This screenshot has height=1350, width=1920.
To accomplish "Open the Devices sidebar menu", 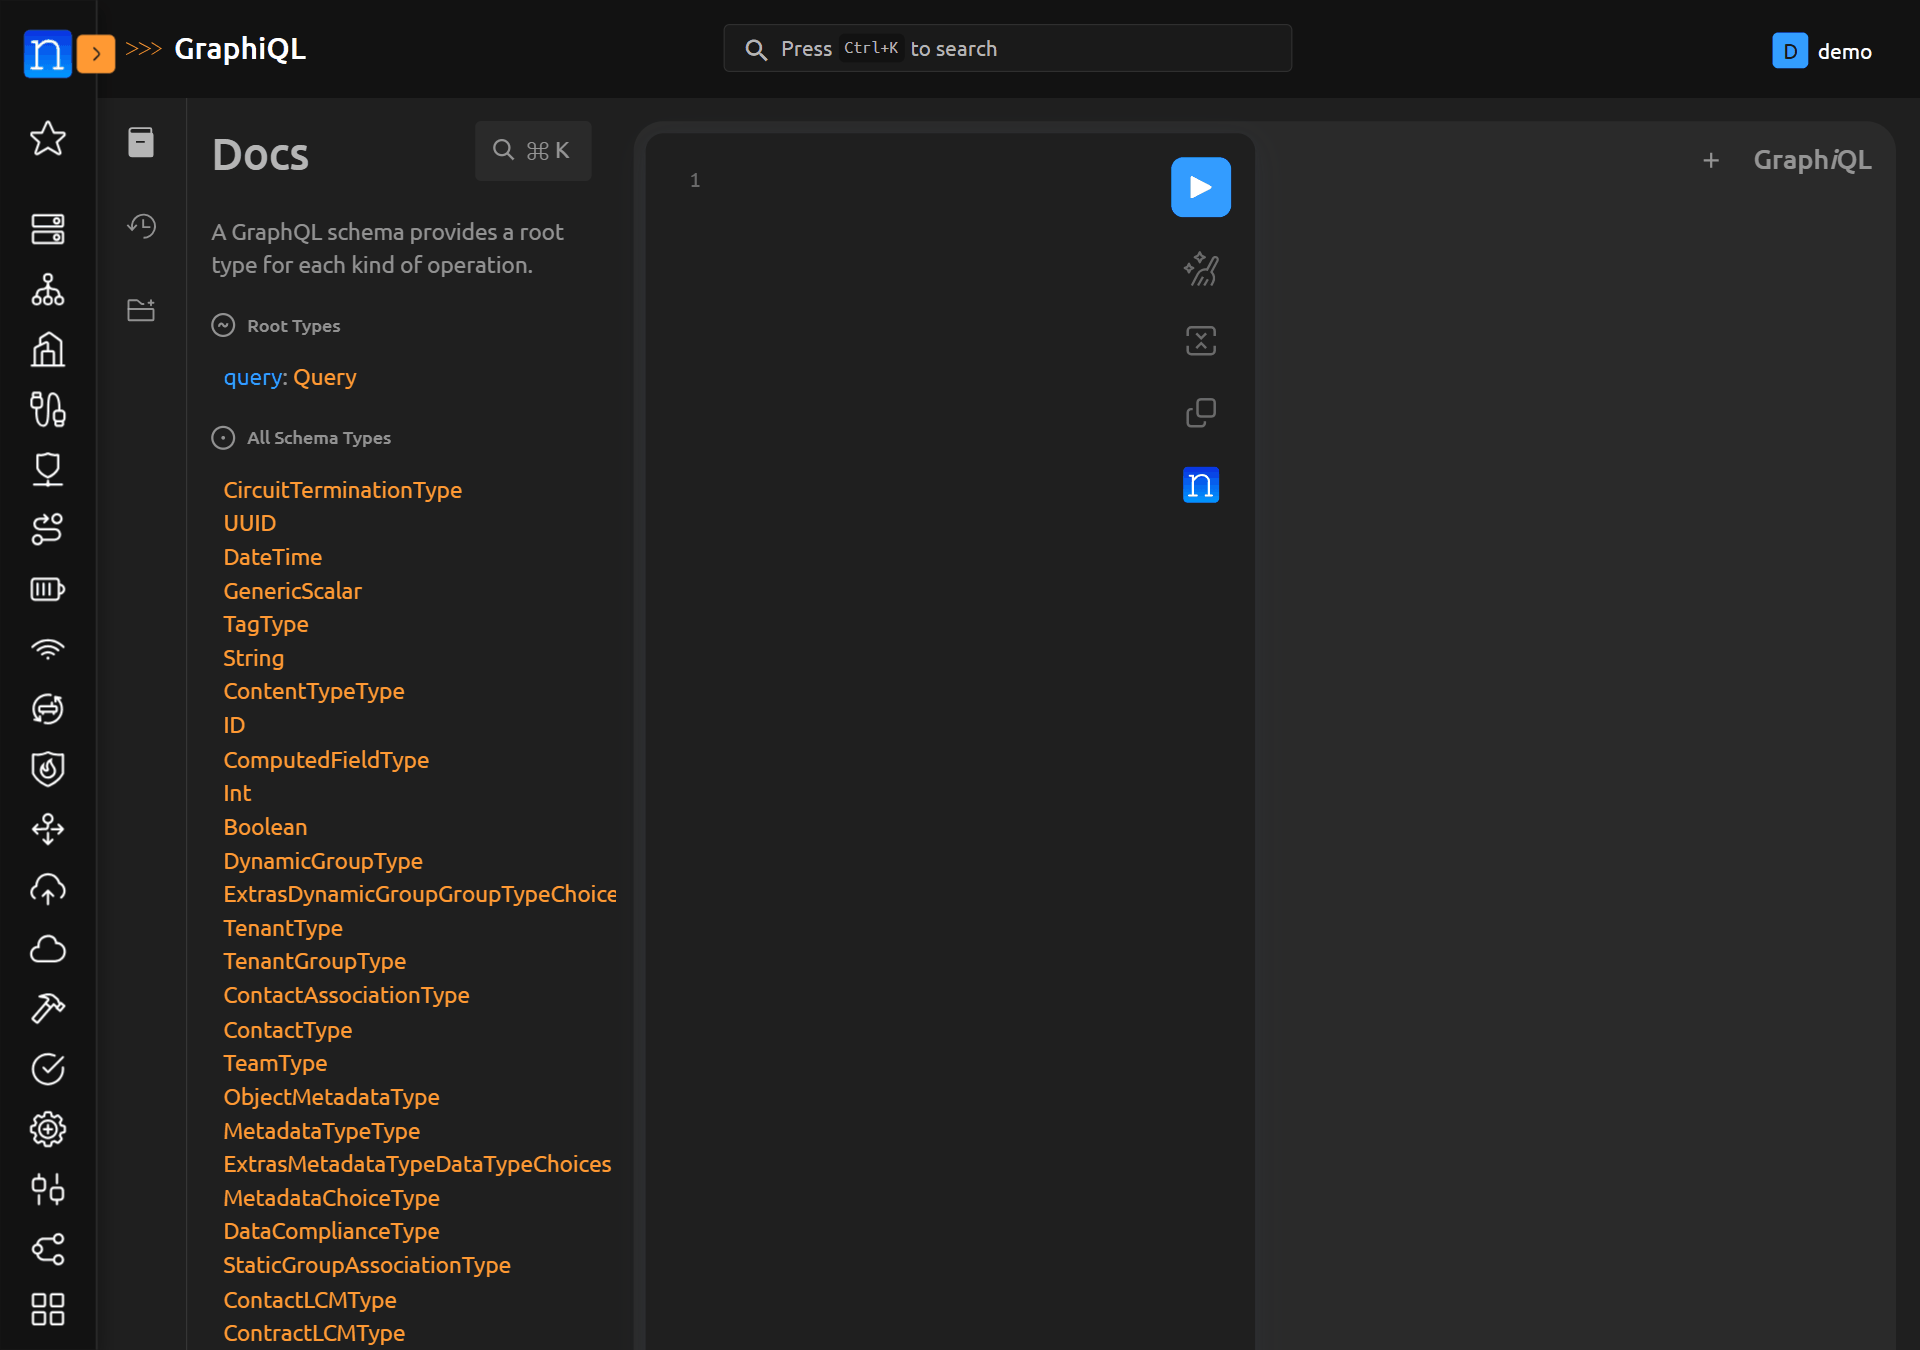I will click(x=47, y=229).
